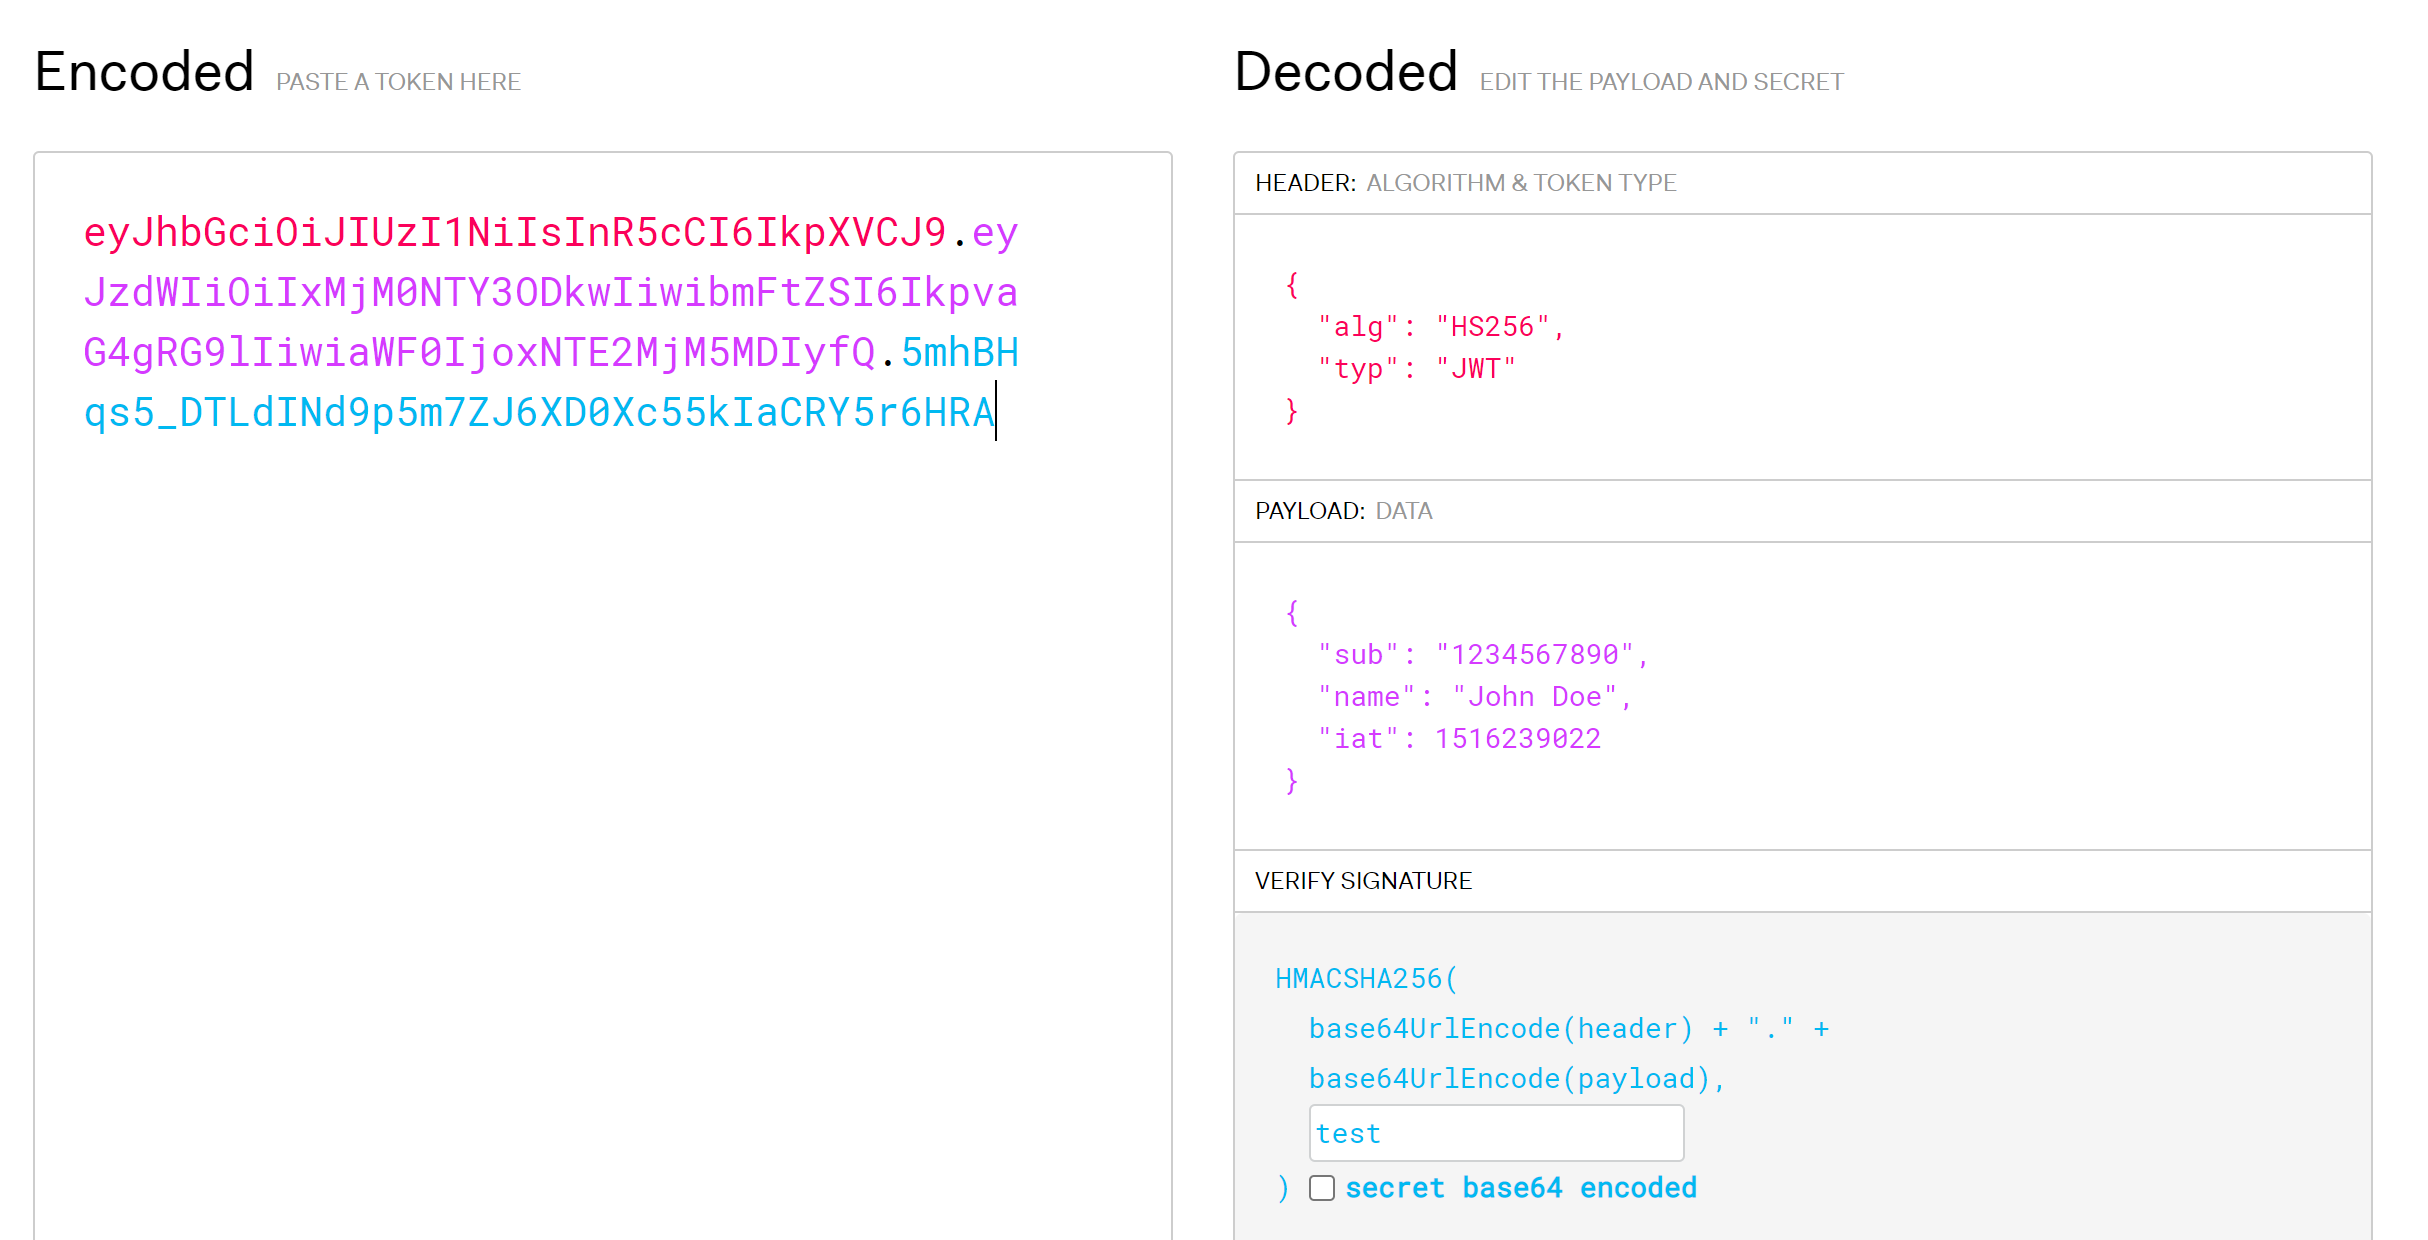Click the base64UrlEncode(payload) line
This screenshot has height=1240, width=2428.
coord(1517,1079)
